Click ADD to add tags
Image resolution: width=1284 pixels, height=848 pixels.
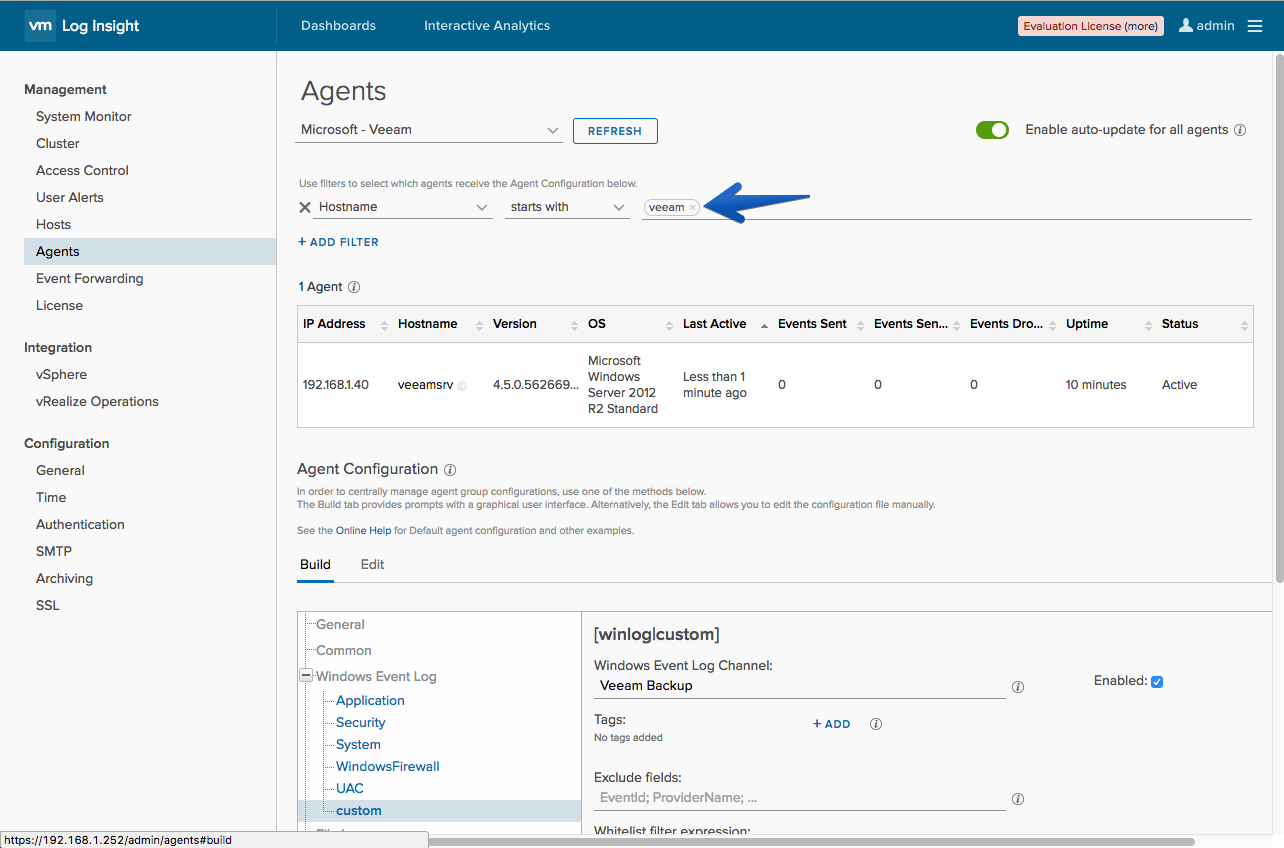tap(831, 724)
